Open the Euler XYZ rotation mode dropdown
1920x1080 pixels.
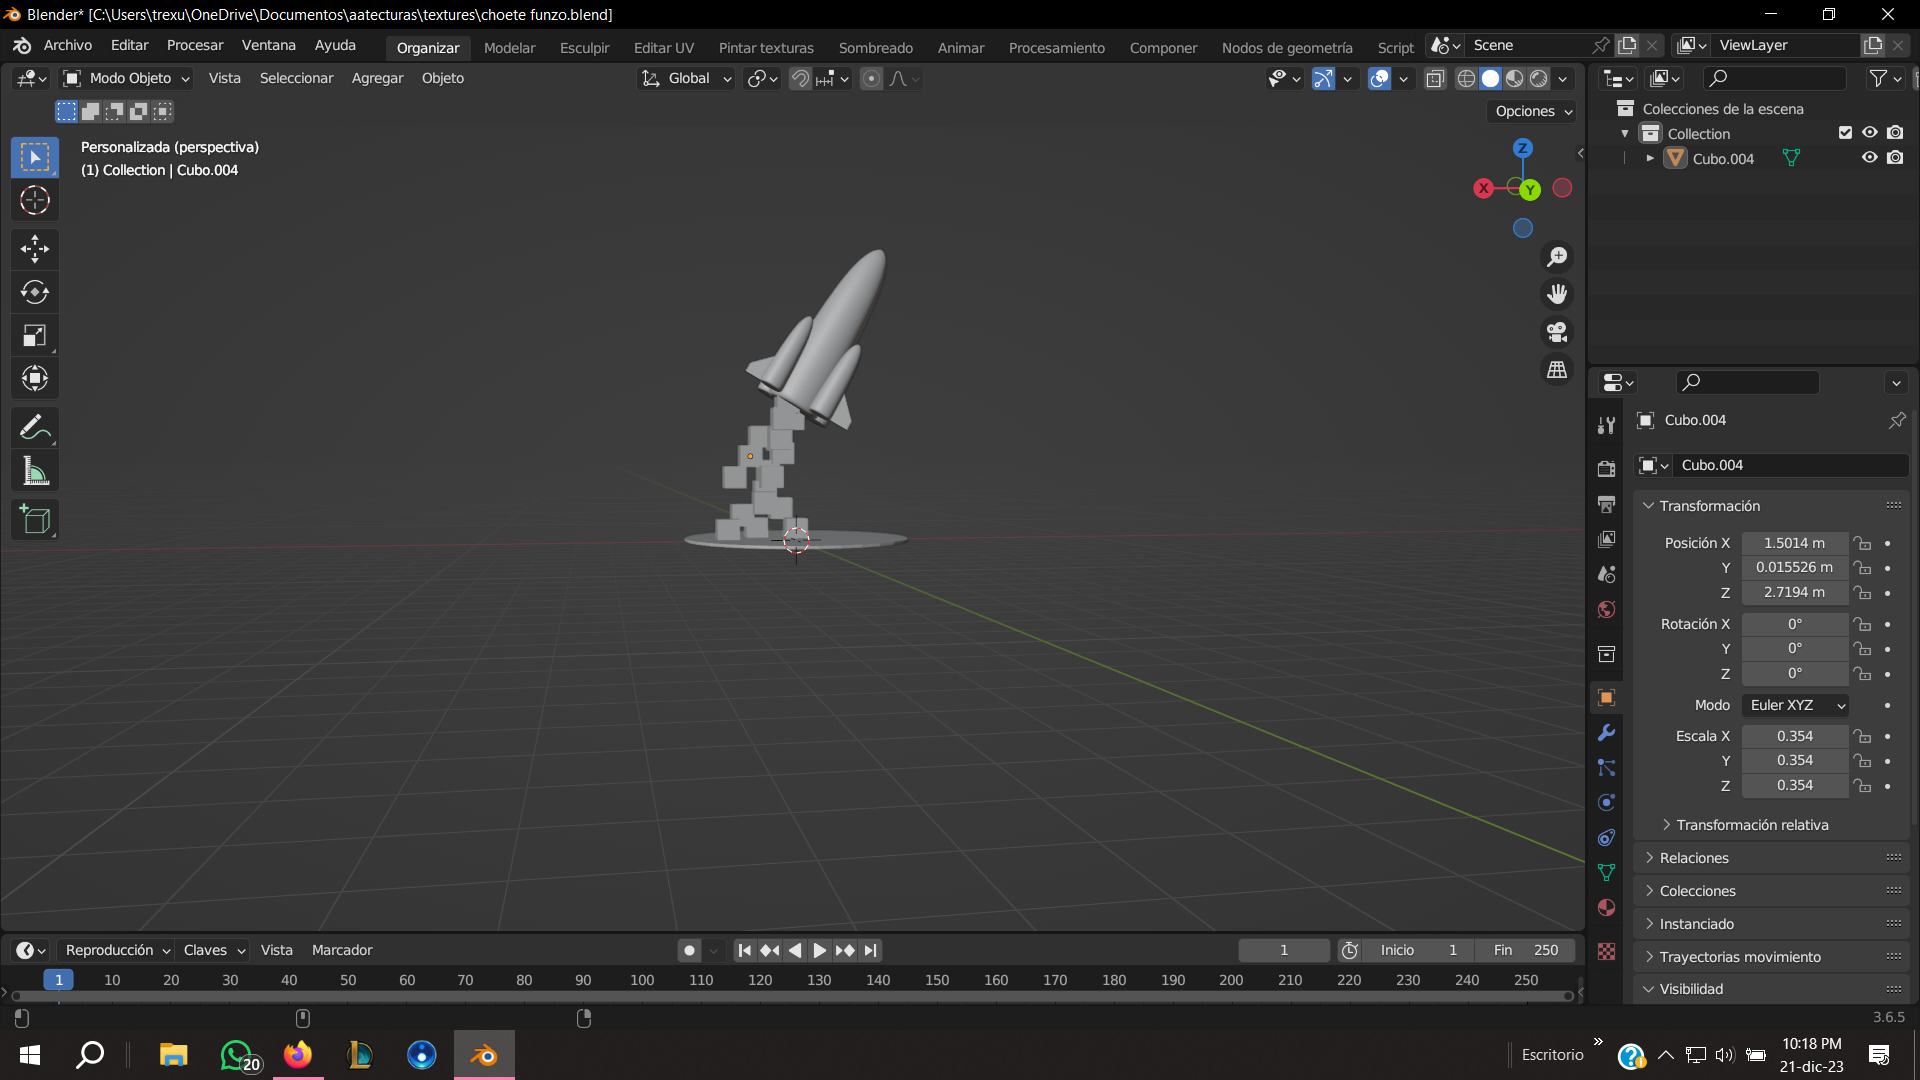(x=1795, y=705)
